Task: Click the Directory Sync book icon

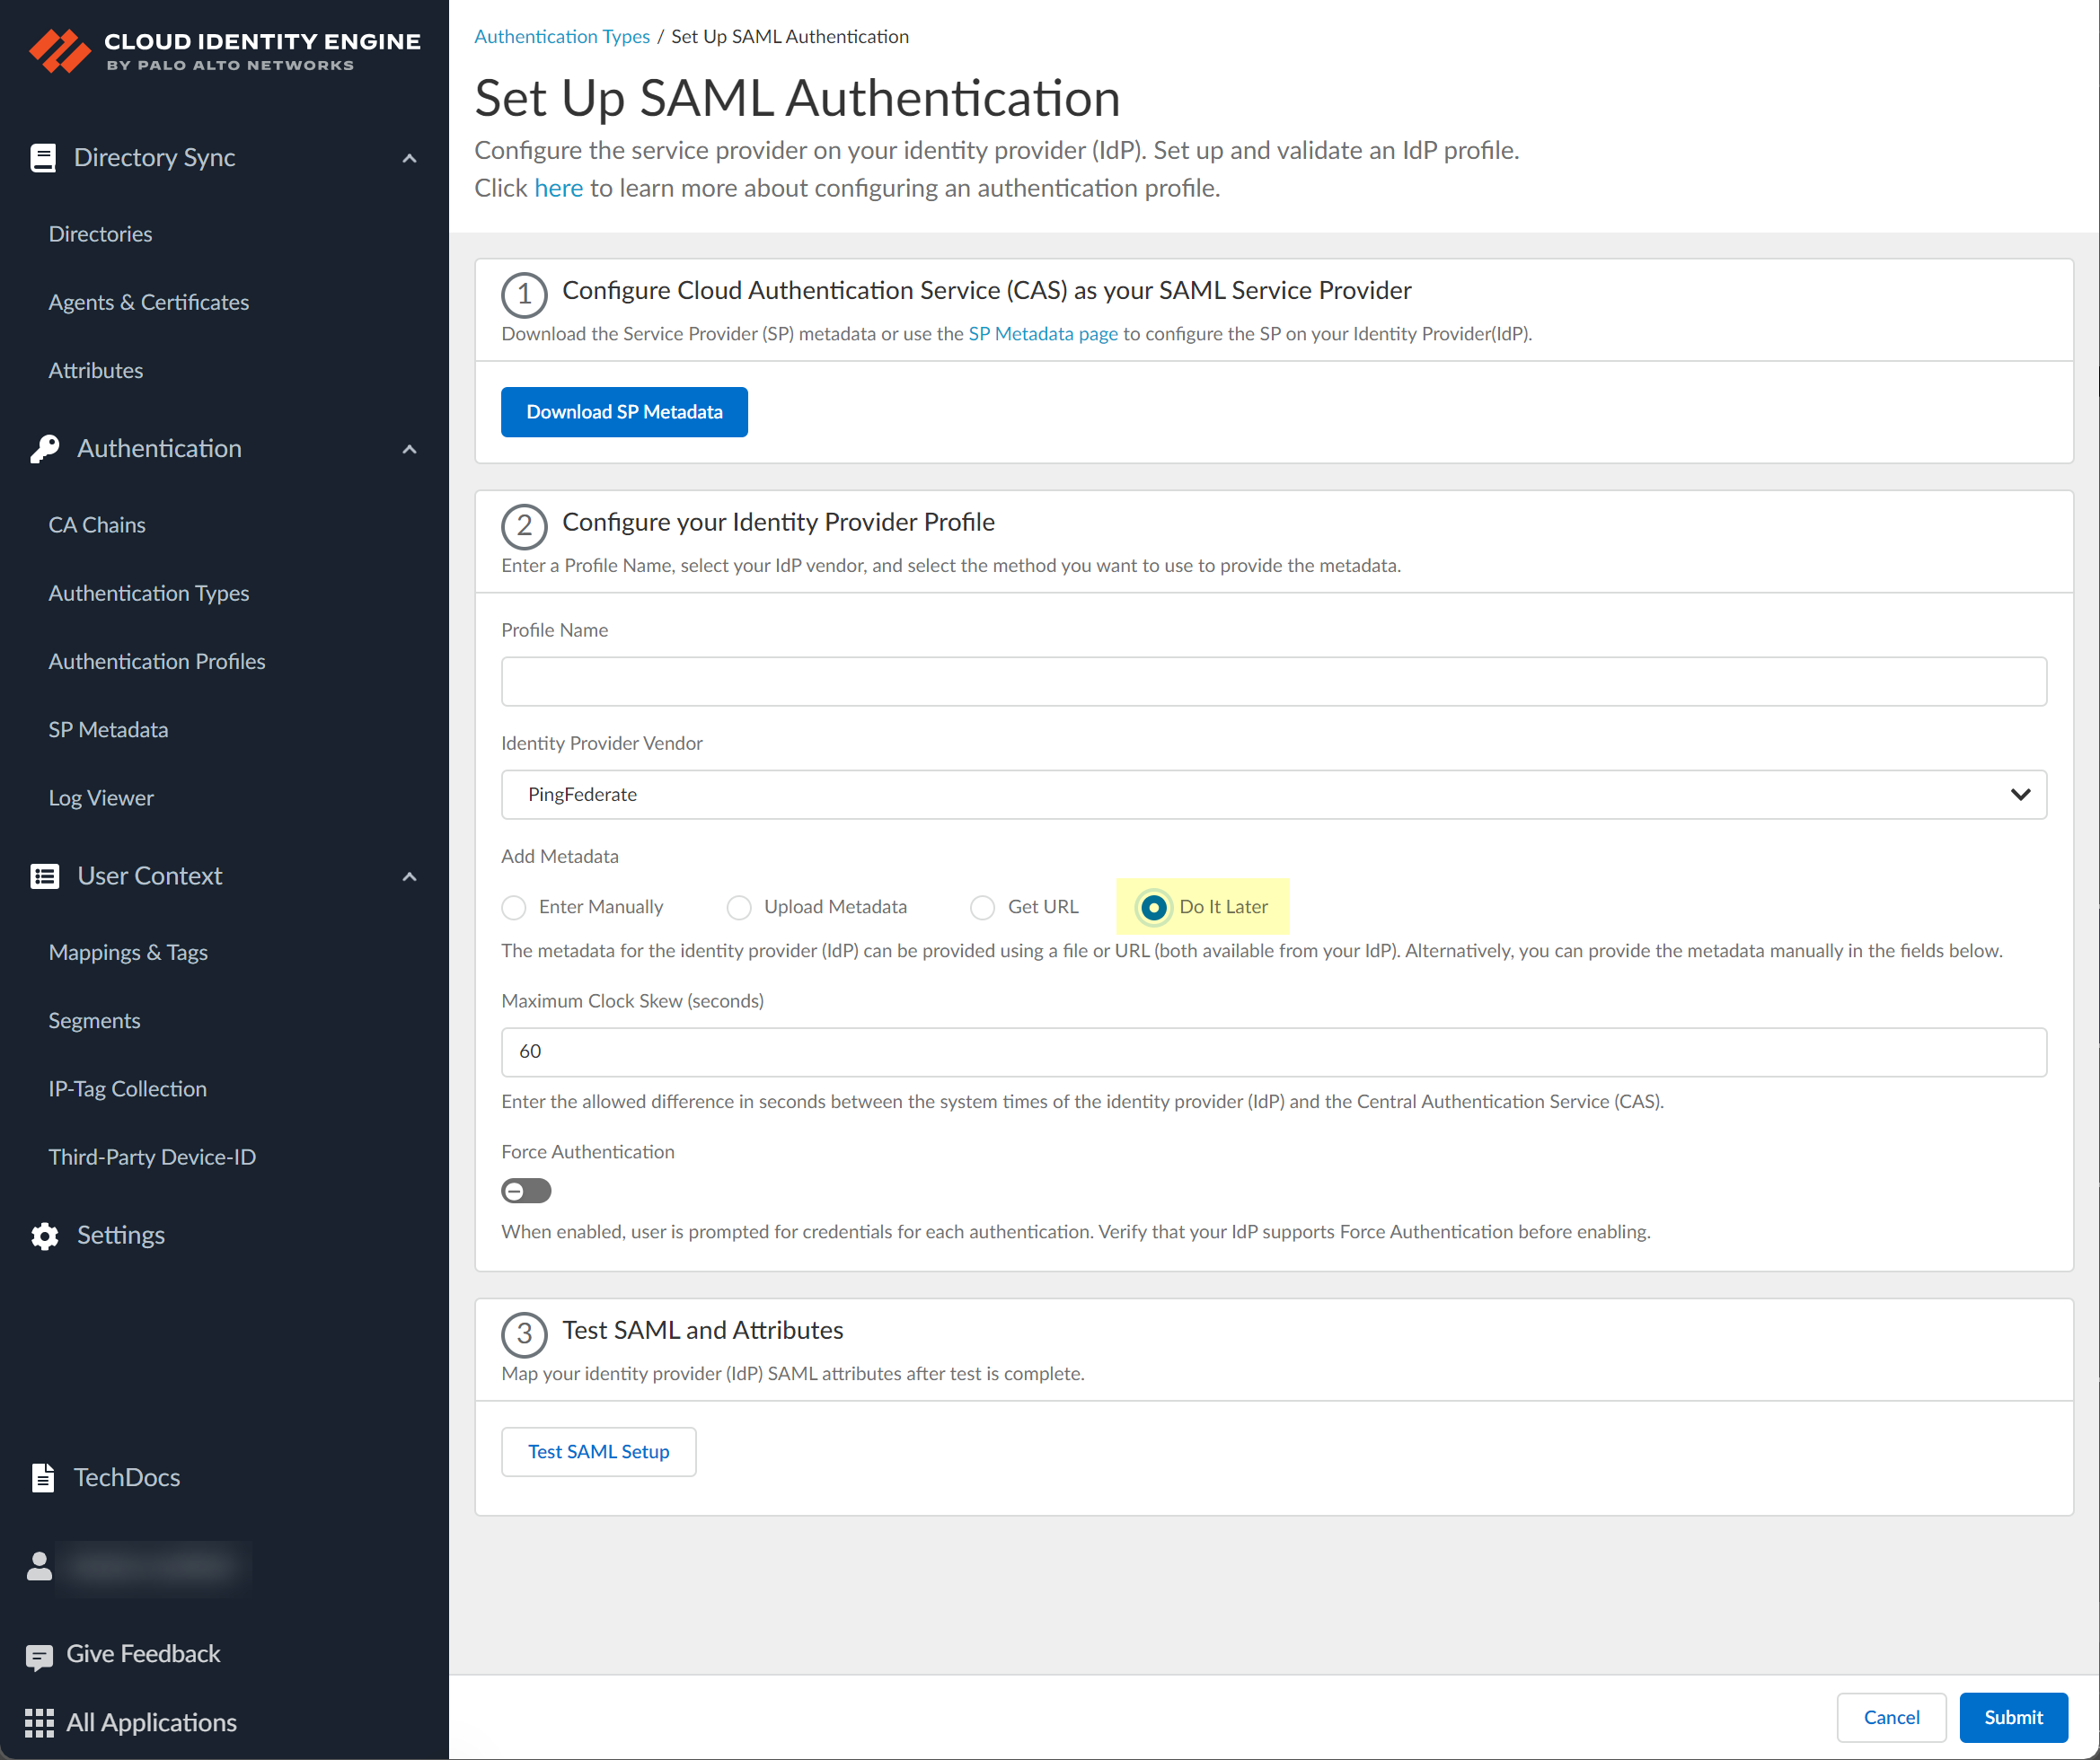Action: [43, 158]
